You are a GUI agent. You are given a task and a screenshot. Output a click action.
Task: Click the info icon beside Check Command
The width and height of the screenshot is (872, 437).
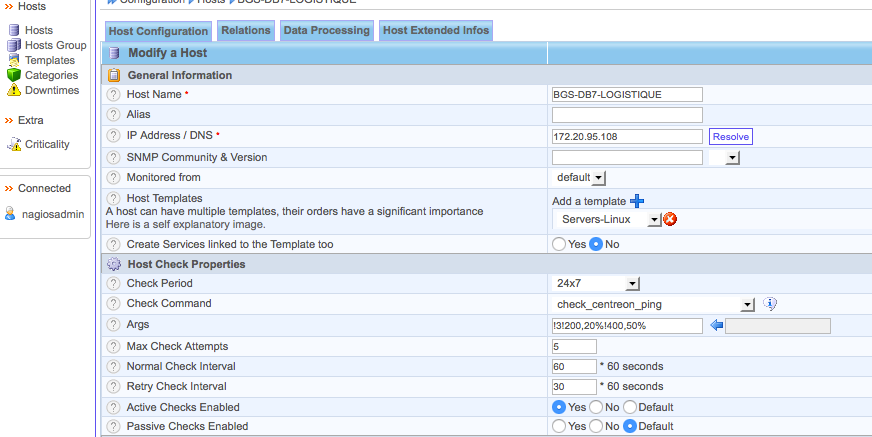pyautogui.click(x=770, y=304)
